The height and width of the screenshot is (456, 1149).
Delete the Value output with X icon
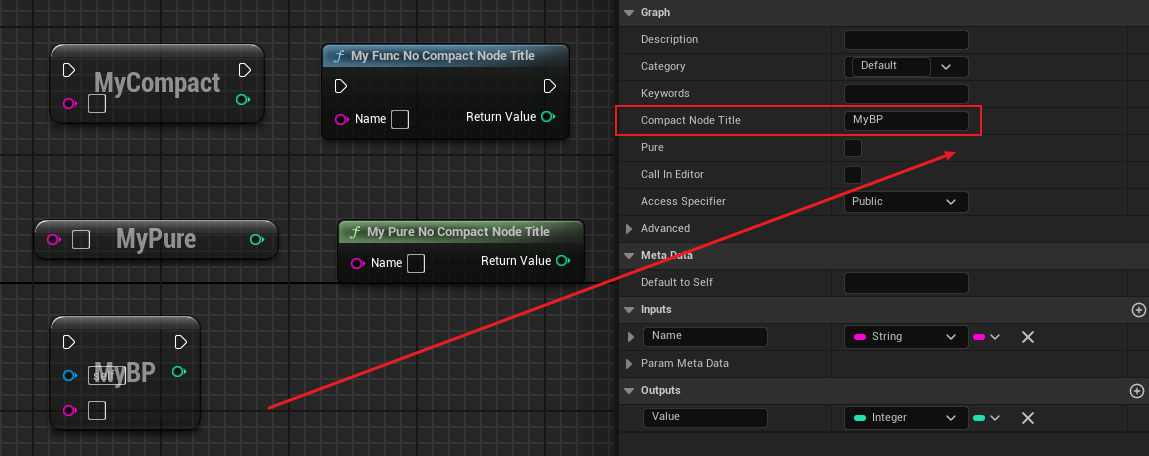1027,418
